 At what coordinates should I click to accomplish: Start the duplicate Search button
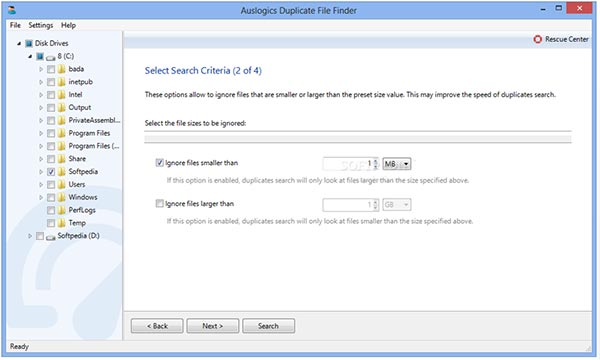(x=269, y=326)
